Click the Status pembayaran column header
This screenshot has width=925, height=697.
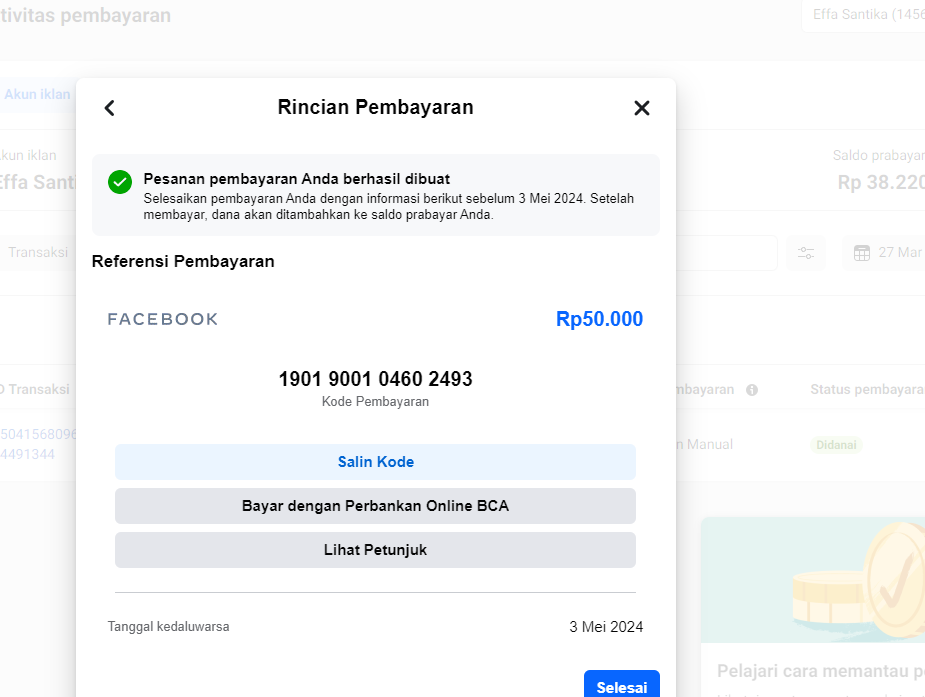(867, 390)
